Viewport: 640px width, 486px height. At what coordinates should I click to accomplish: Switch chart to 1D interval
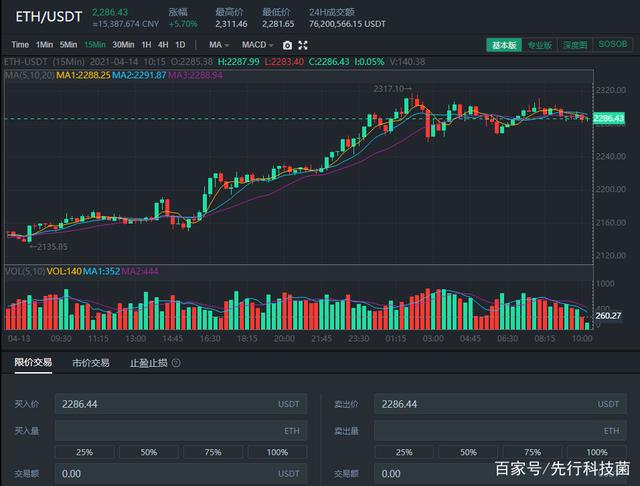(x=180, y=45)
